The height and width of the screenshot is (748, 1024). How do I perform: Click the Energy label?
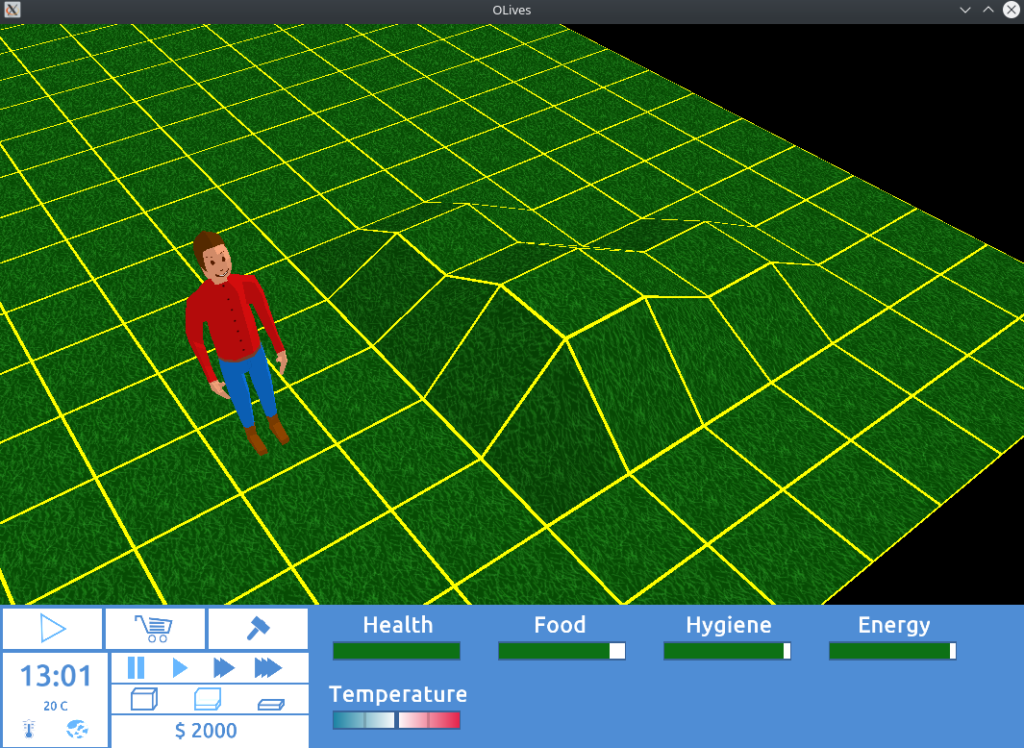click(894, 626)
